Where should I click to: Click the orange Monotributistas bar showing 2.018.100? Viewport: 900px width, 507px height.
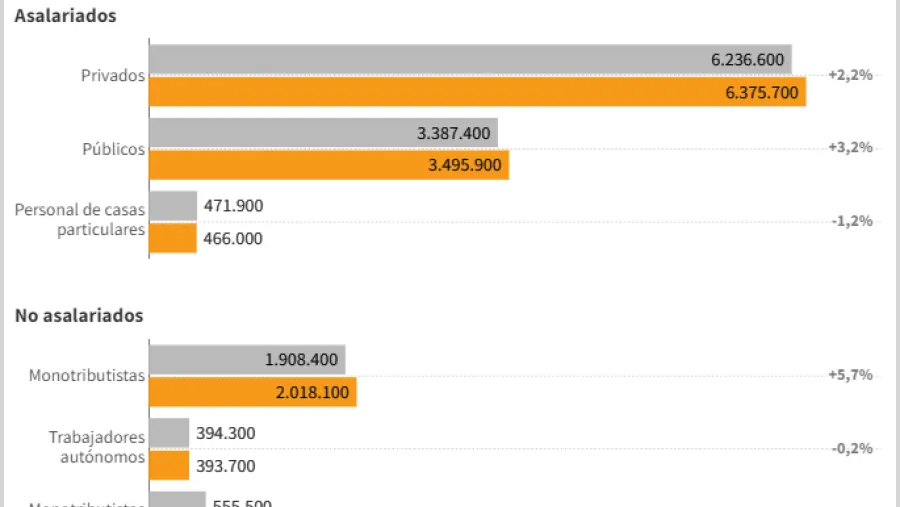coord(253,392)
